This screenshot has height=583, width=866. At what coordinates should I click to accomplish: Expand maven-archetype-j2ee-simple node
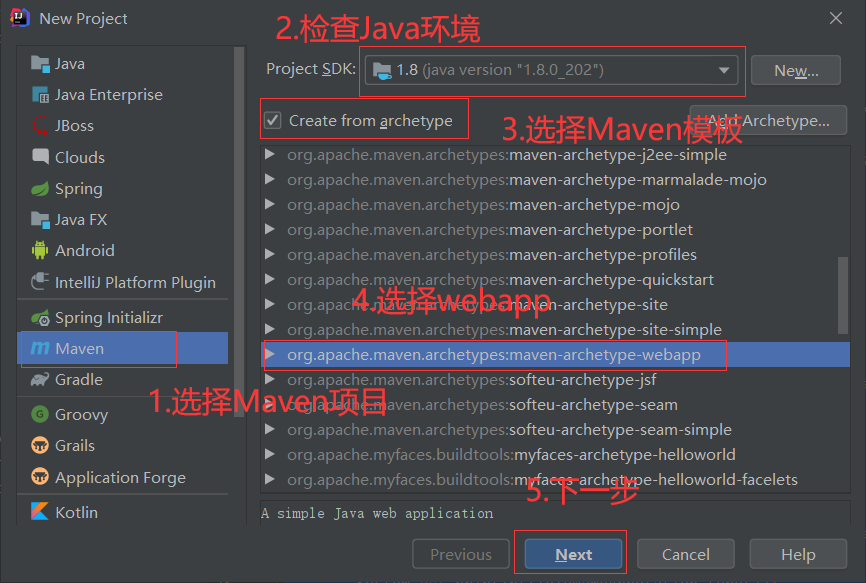click(x=270, y=154)
